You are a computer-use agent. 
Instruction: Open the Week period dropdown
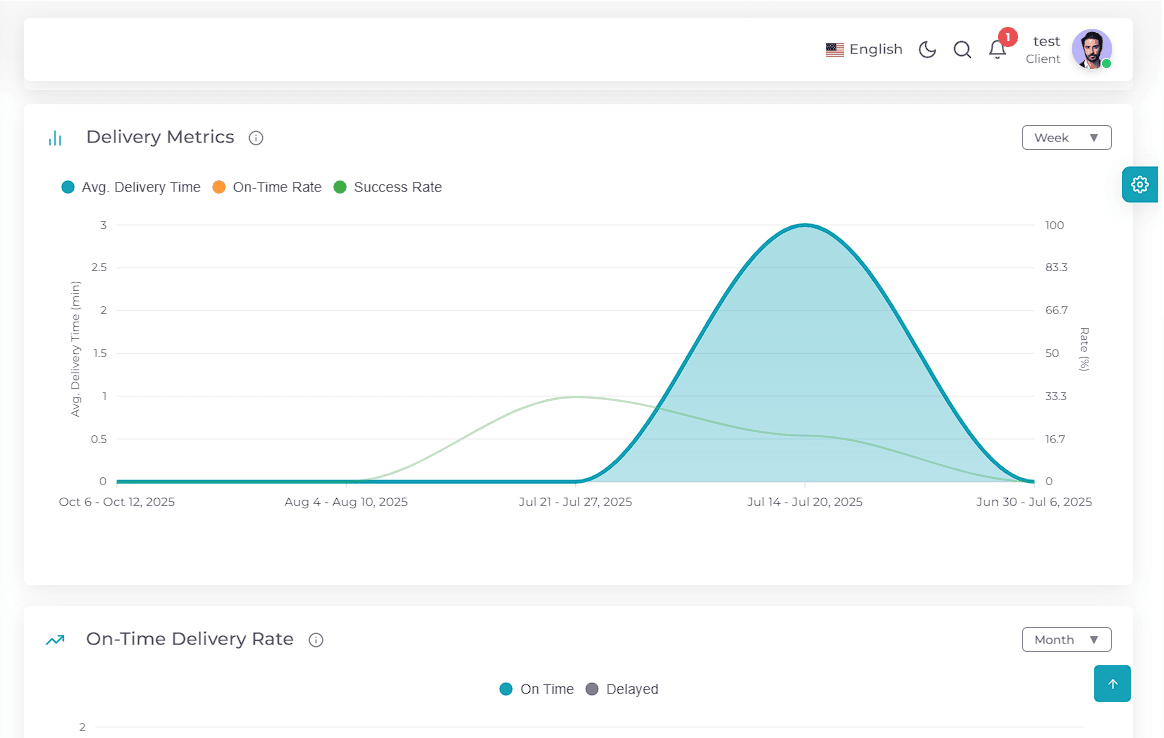[1066, 138]
